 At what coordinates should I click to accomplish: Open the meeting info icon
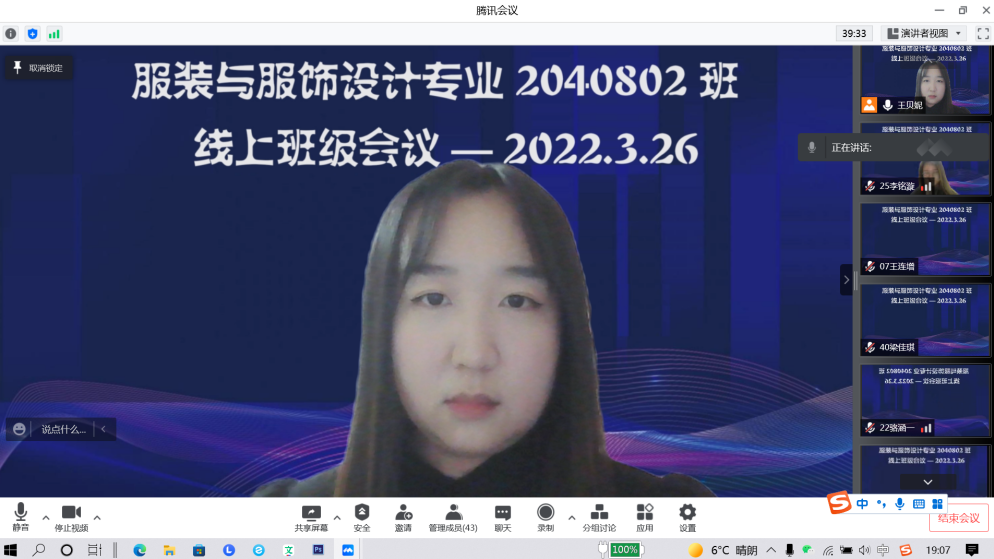click(x=11, y=34)
